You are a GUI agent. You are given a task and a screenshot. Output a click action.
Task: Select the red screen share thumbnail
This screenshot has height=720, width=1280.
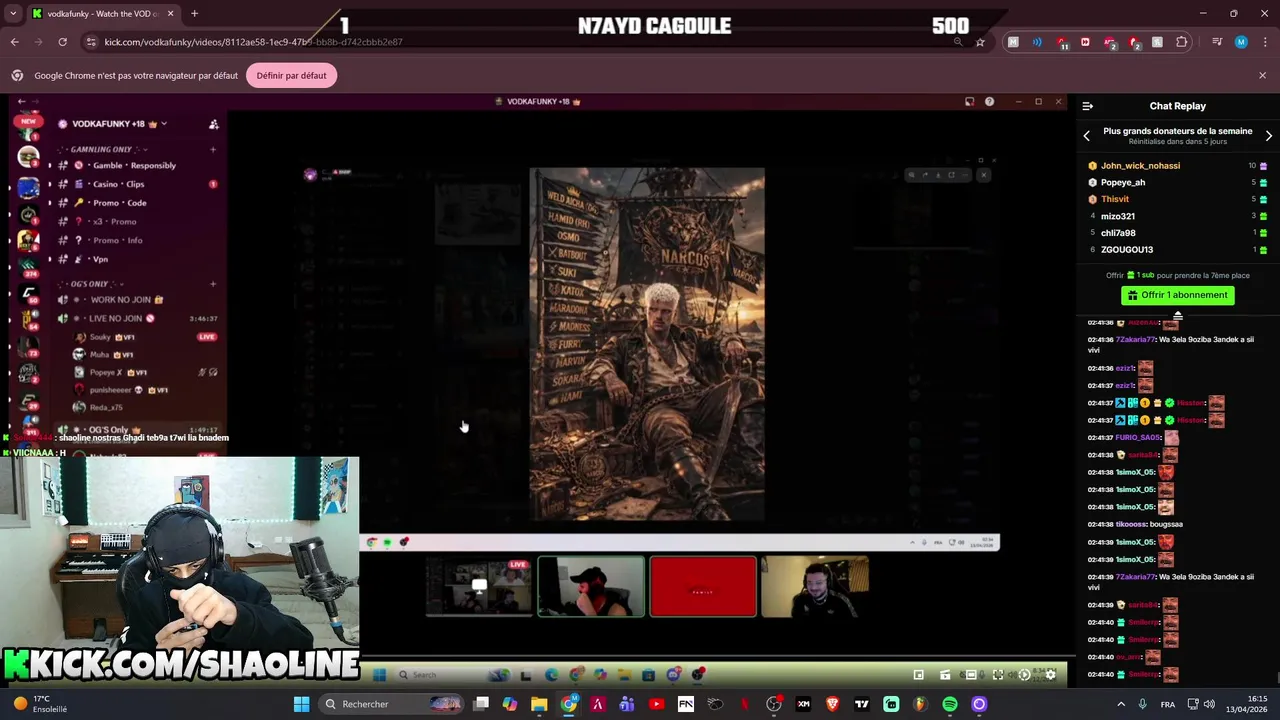tap(703, 587)
